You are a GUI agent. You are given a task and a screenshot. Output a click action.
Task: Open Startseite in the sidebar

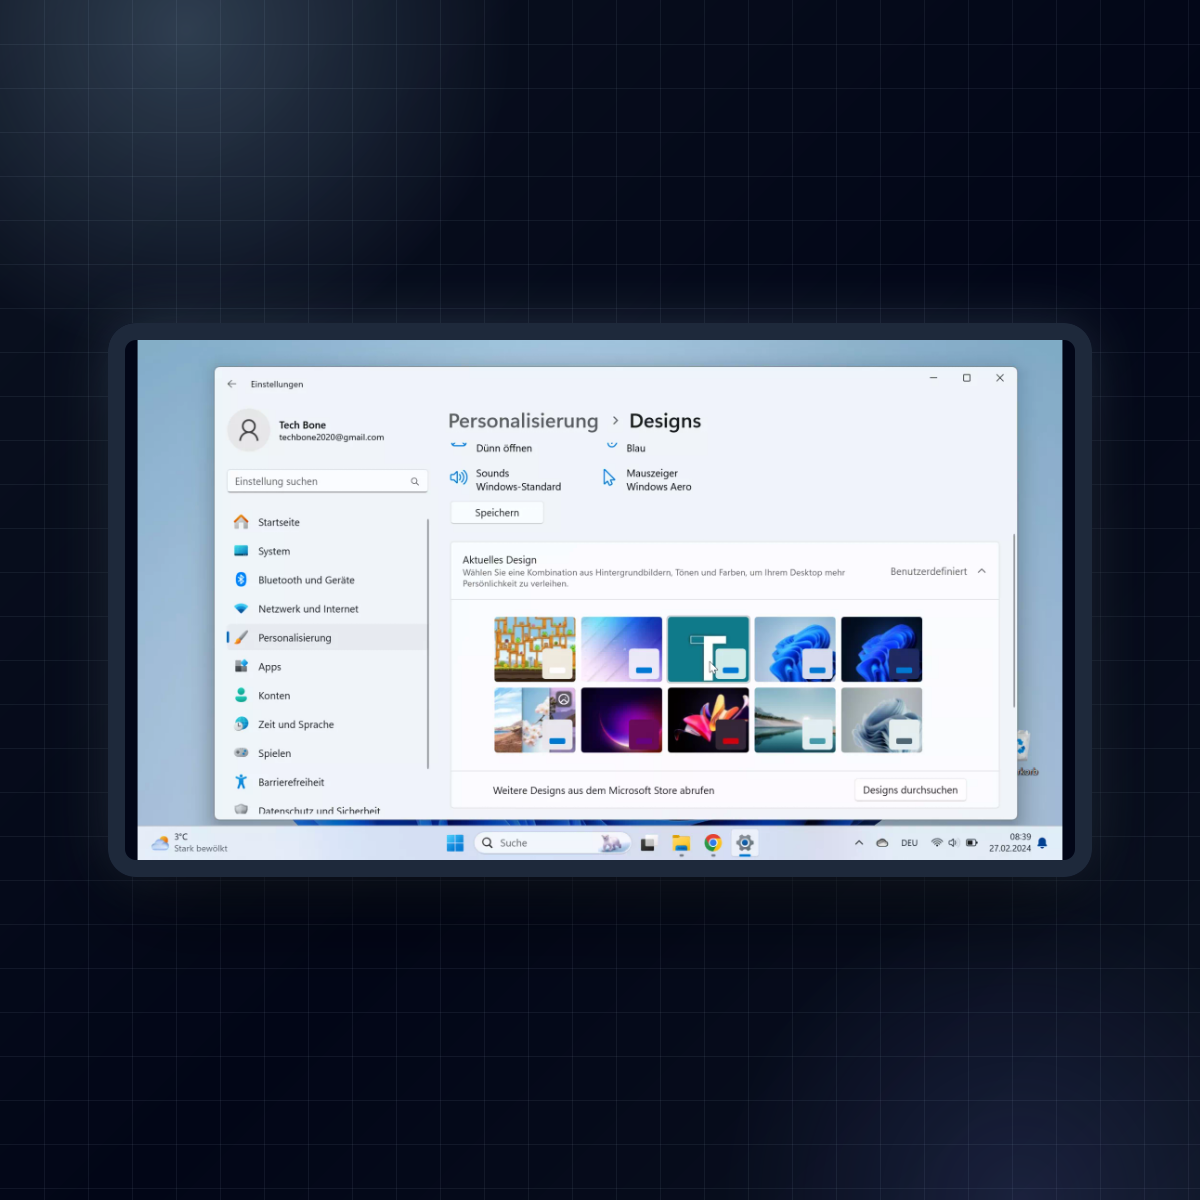[327, 522]
